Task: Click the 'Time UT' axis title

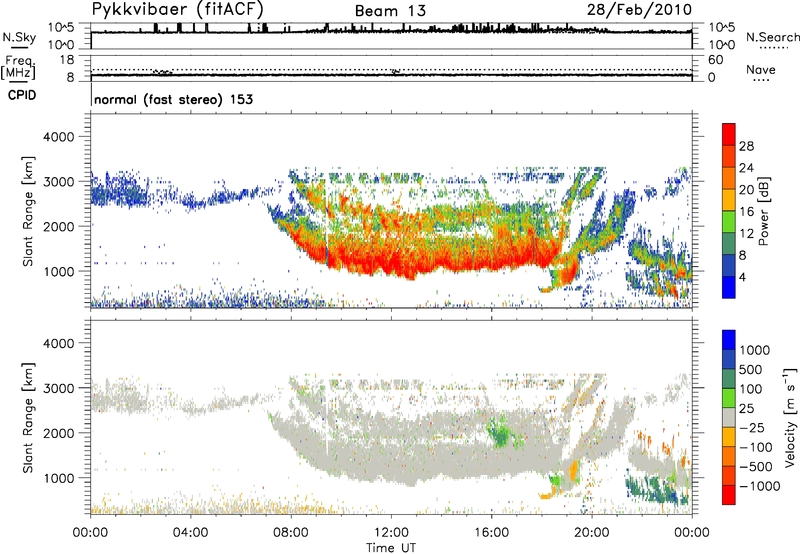Action: tap(391, 547)
